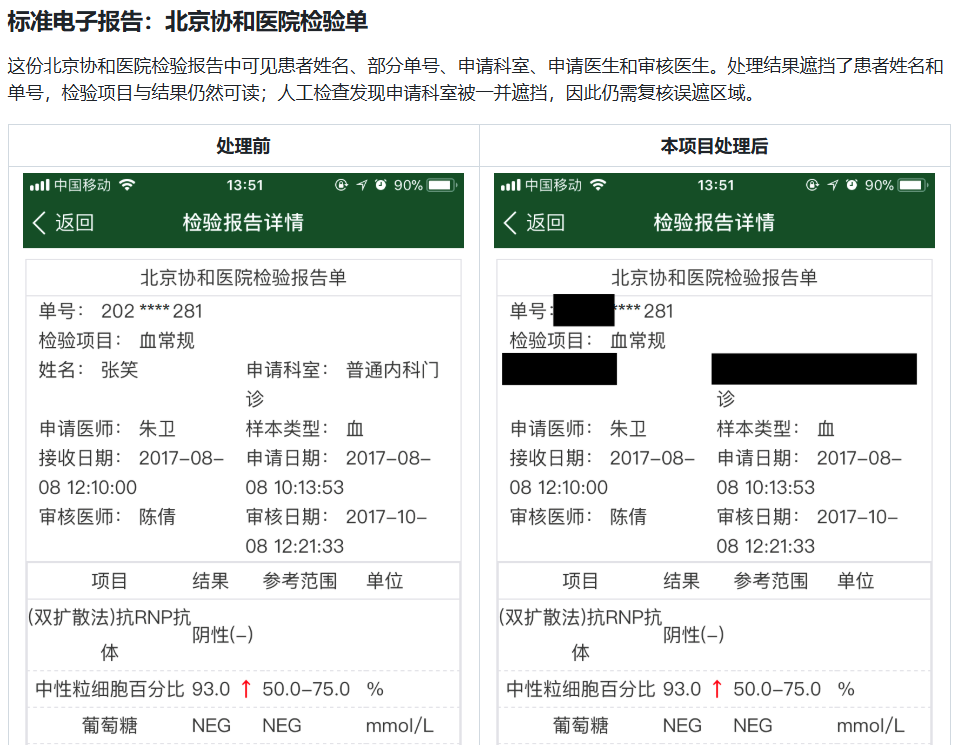This screenshot has width=965, height=745.
Task: Click the red up arrow beside 93.0 in the left report
Action: (x=246, y=688)
